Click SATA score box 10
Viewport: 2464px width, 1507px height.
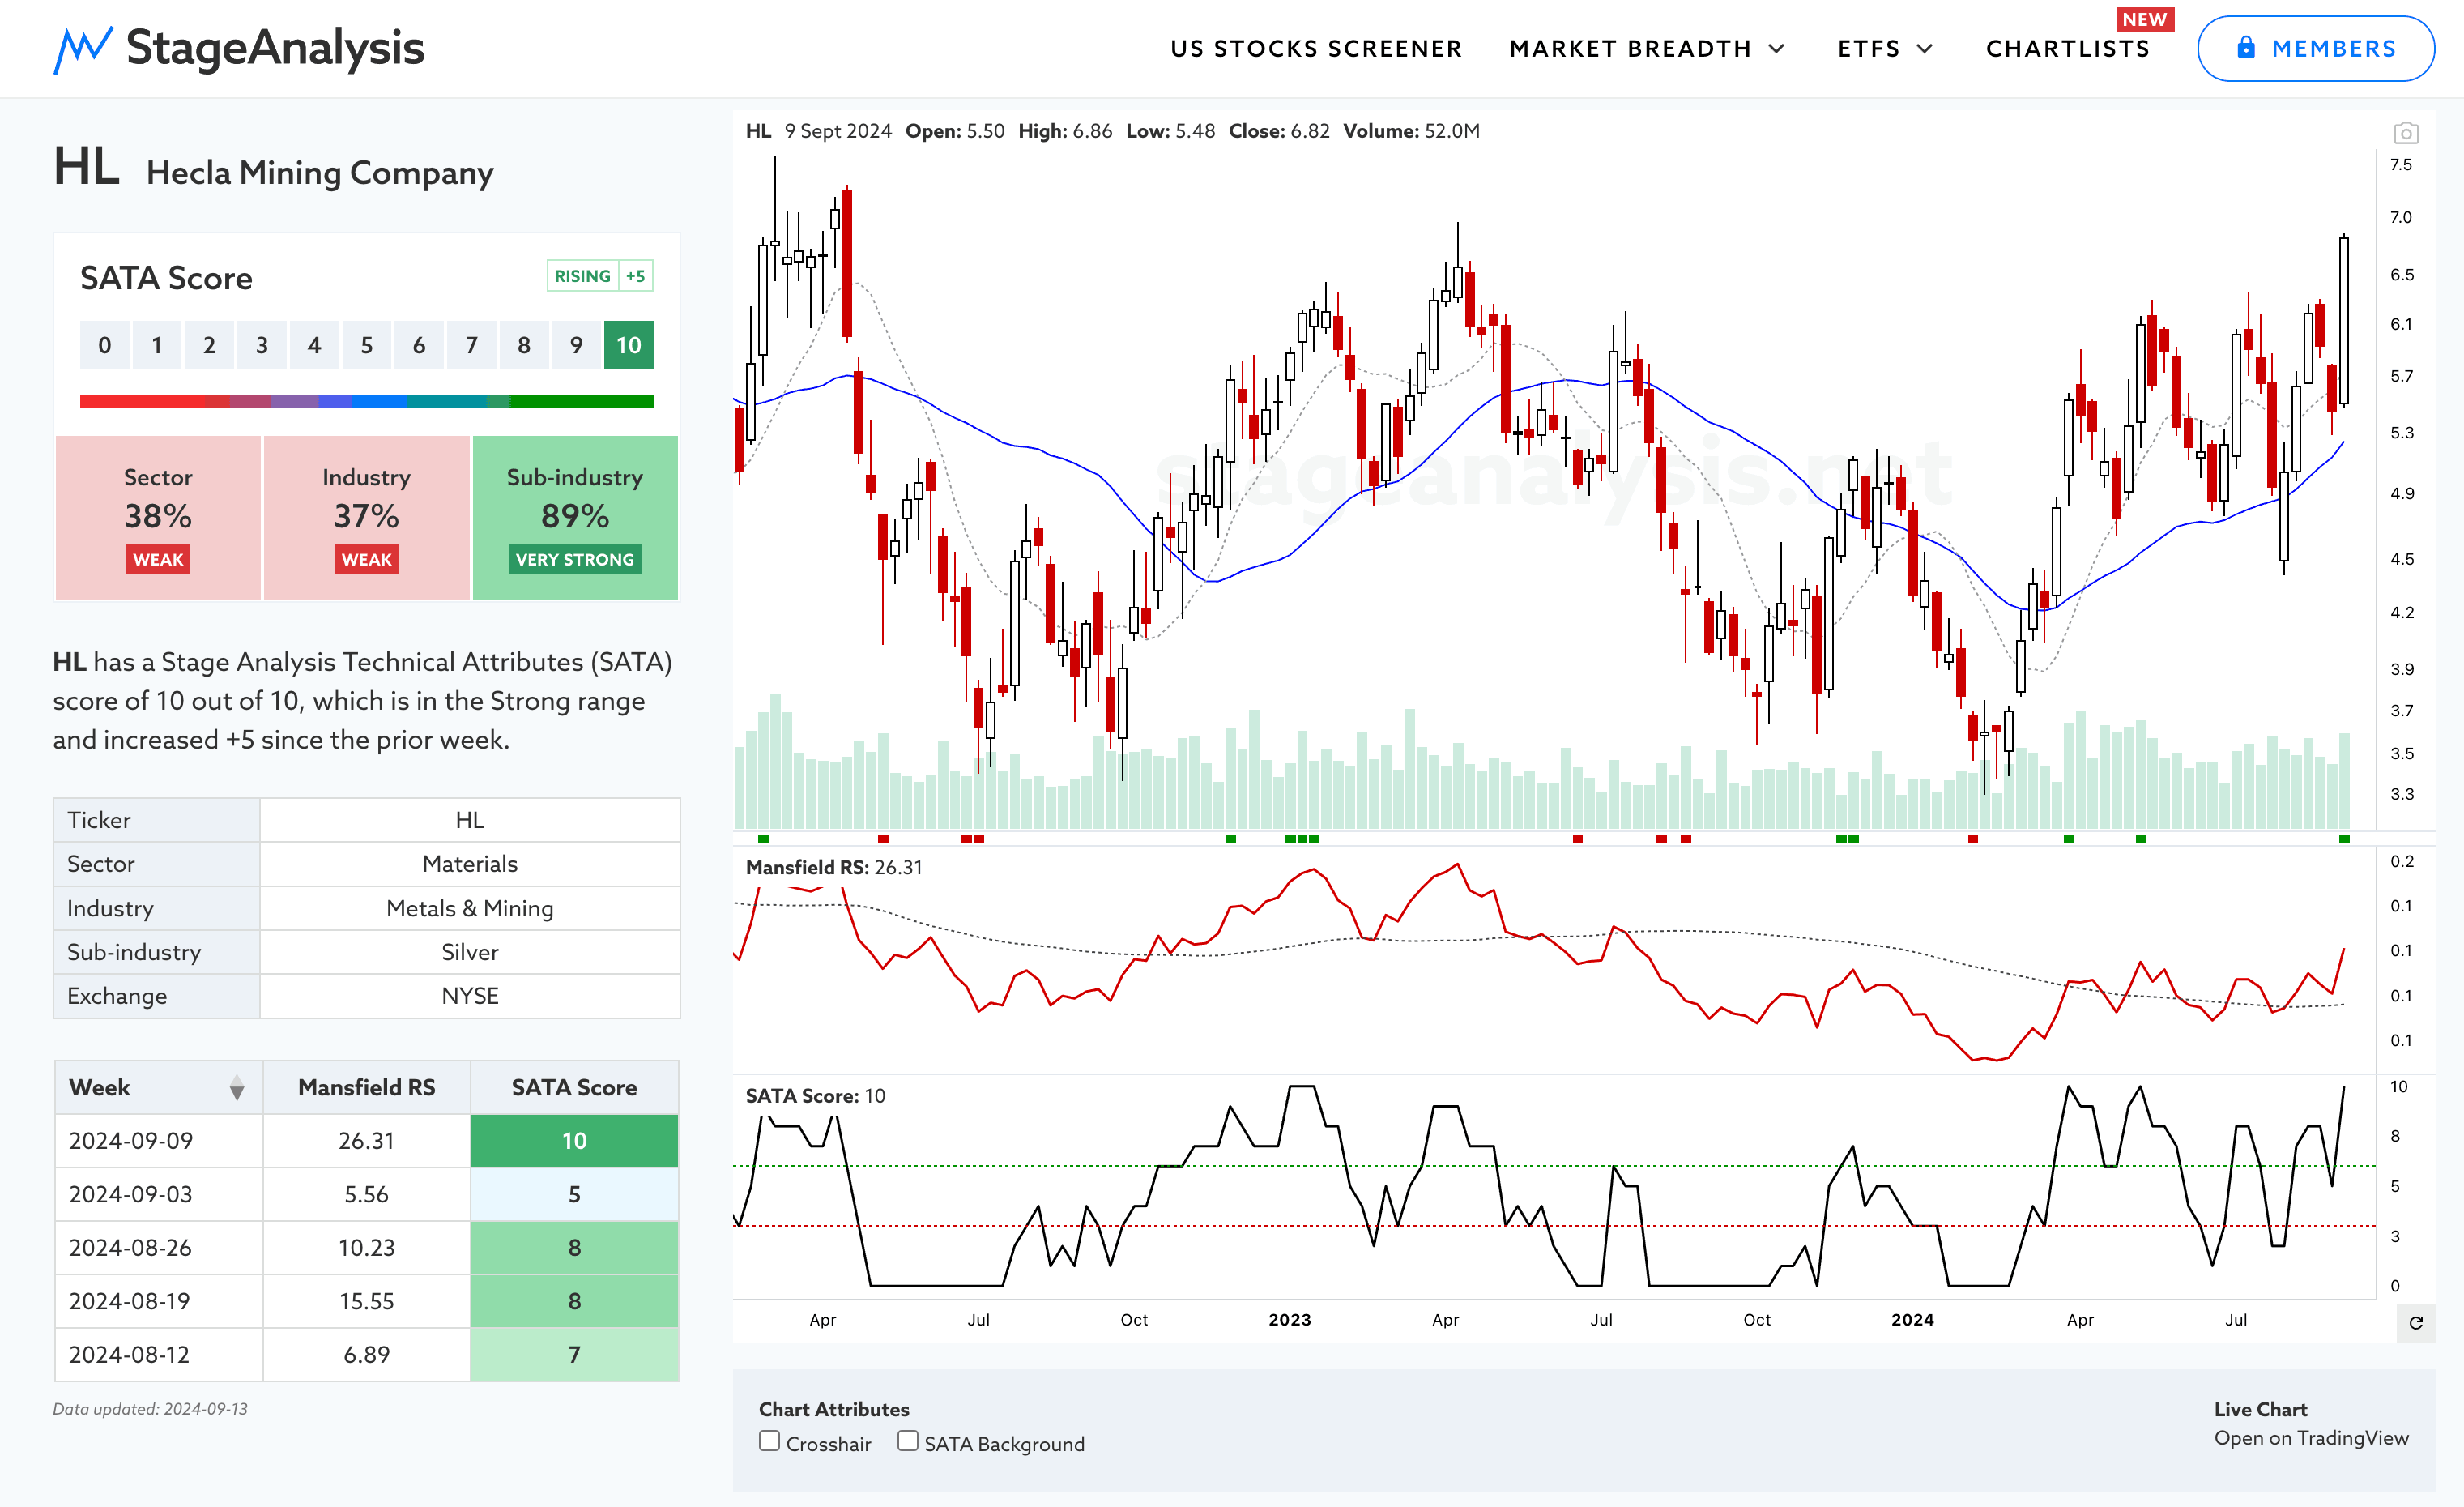[628, 345]
